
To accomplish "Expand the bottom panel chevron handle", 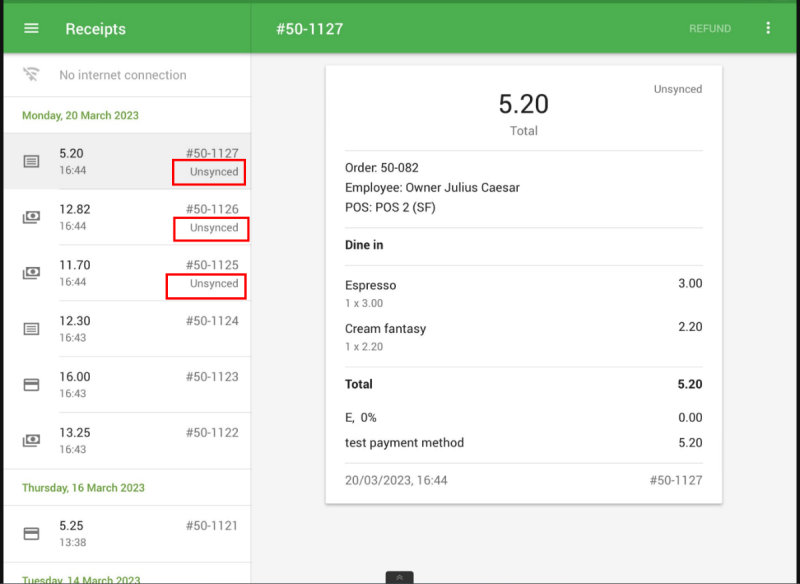I will tap(399, 577).
